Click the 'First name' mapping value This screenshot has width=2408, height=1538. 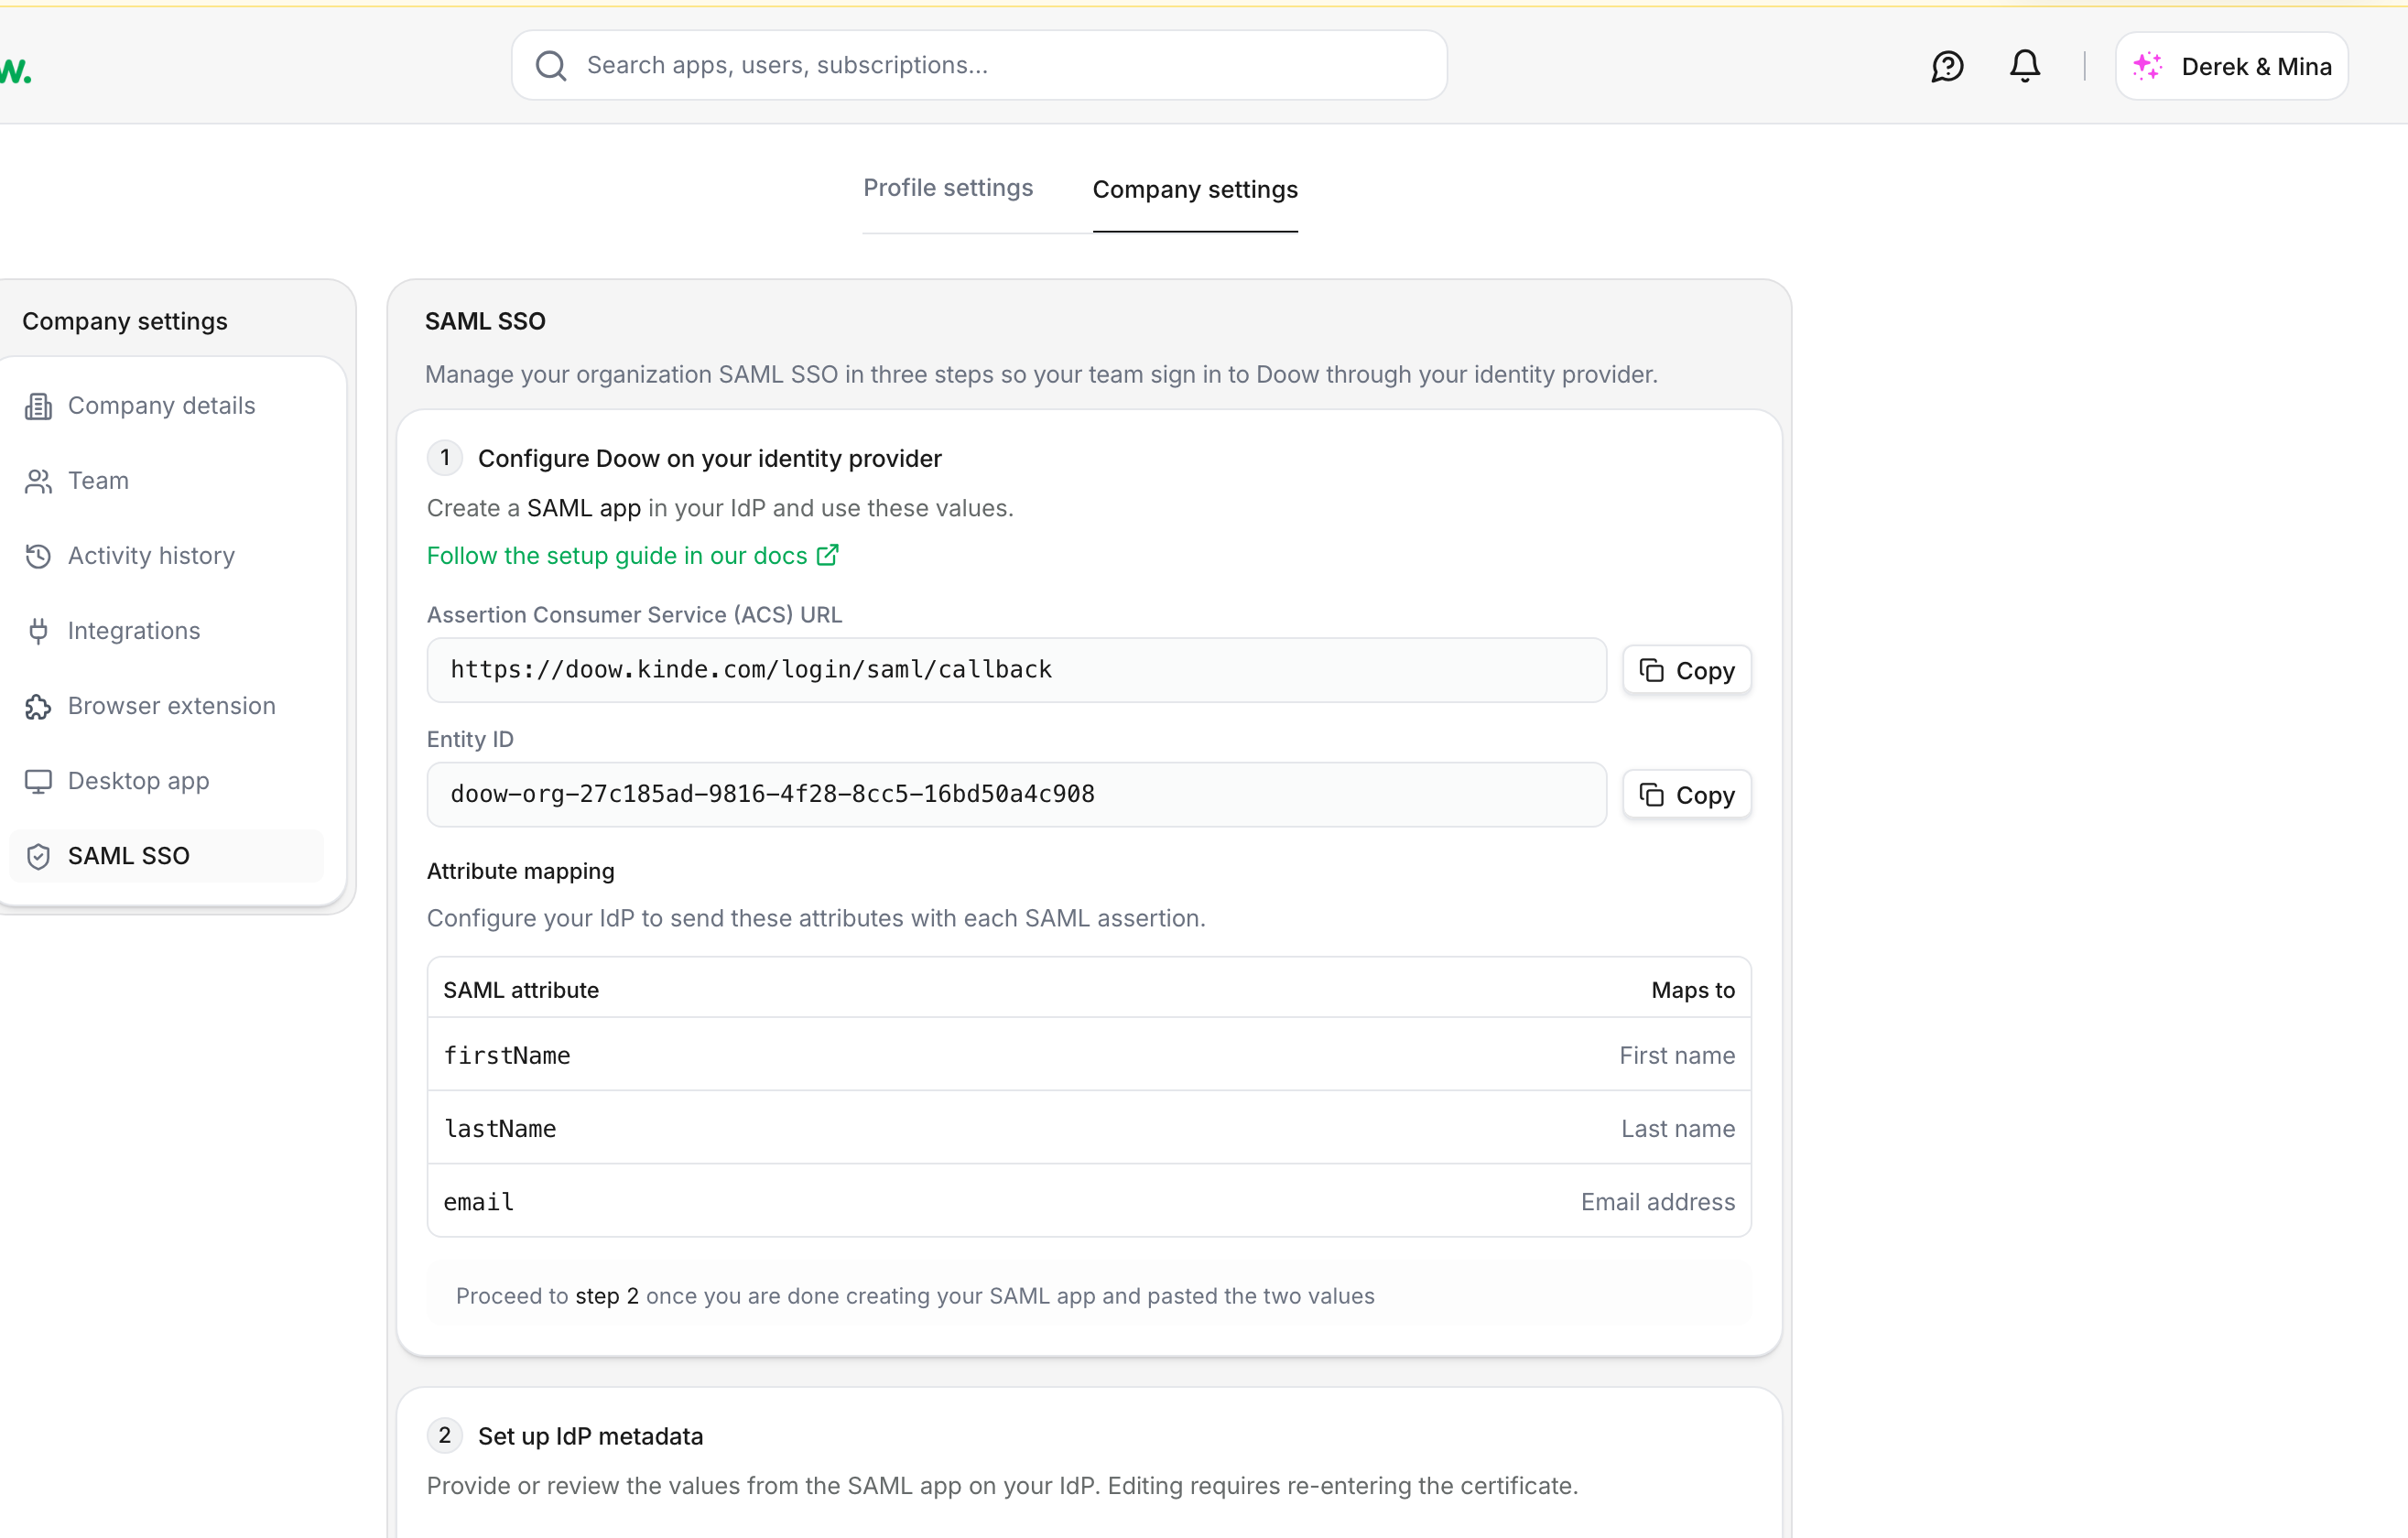pos(1677,1055)
